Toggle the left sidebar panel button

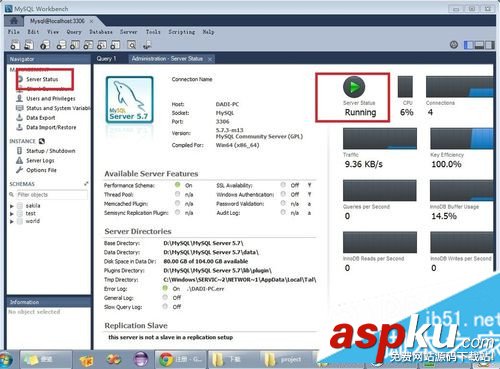(469, 45)
